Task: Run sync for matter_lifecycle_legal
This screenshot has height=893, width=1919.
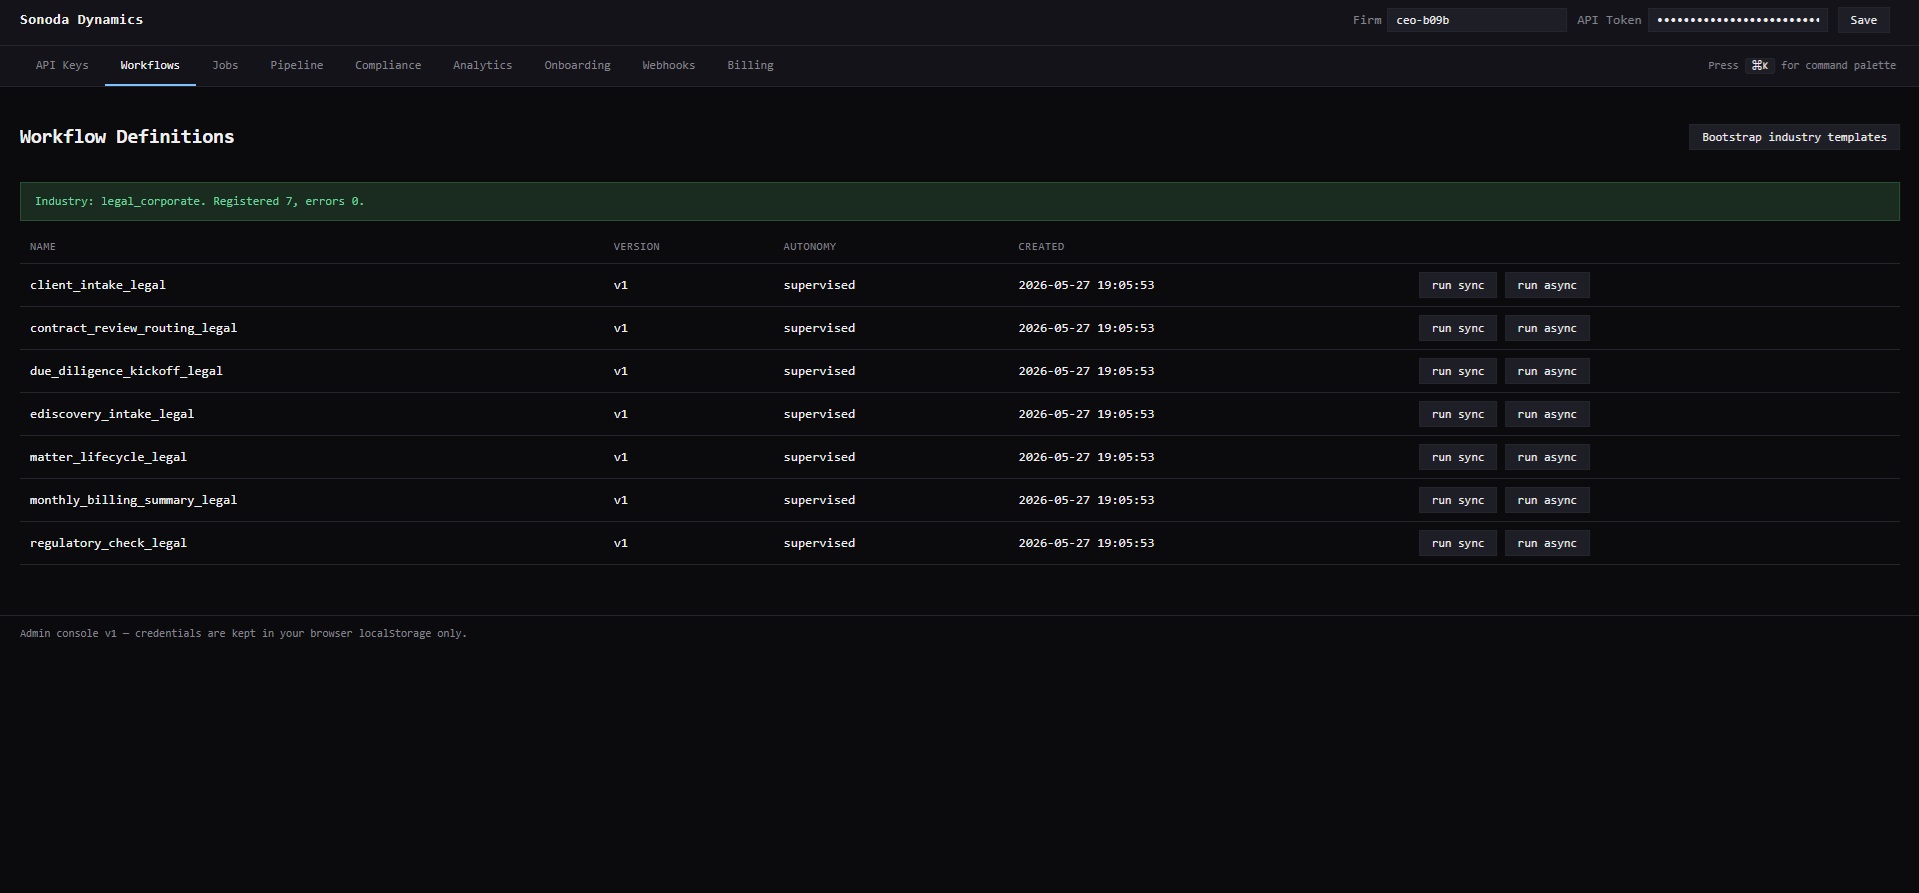Action: coord(1457,457)
